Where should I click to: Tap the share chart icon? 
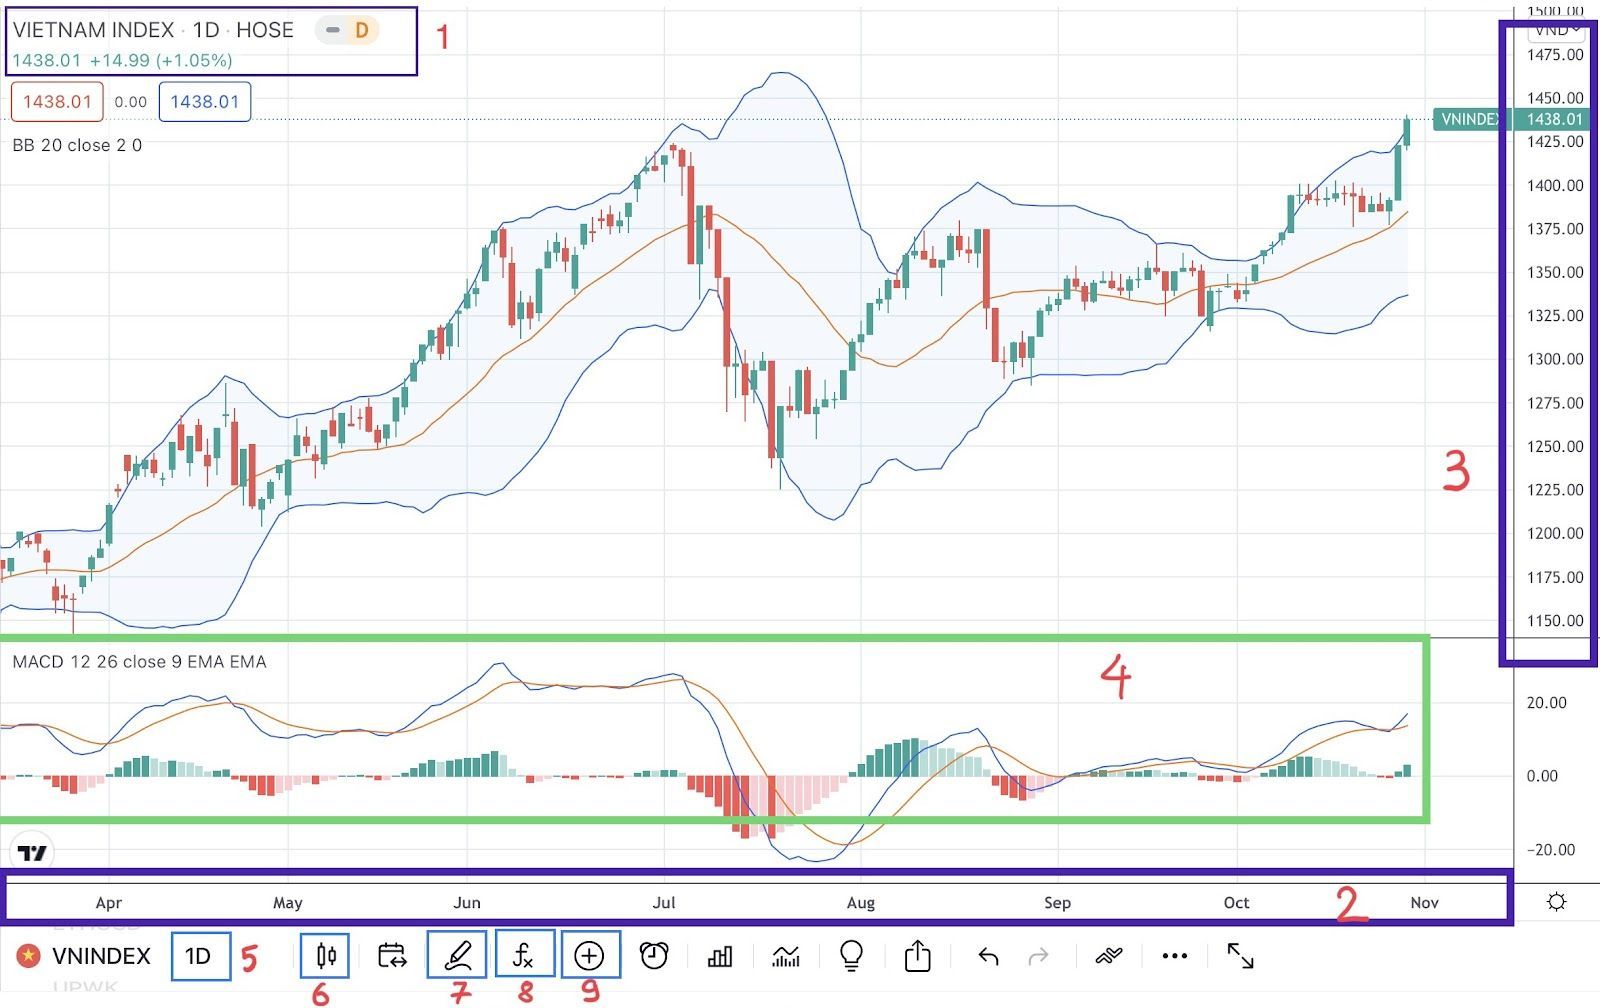click(917, 956)
